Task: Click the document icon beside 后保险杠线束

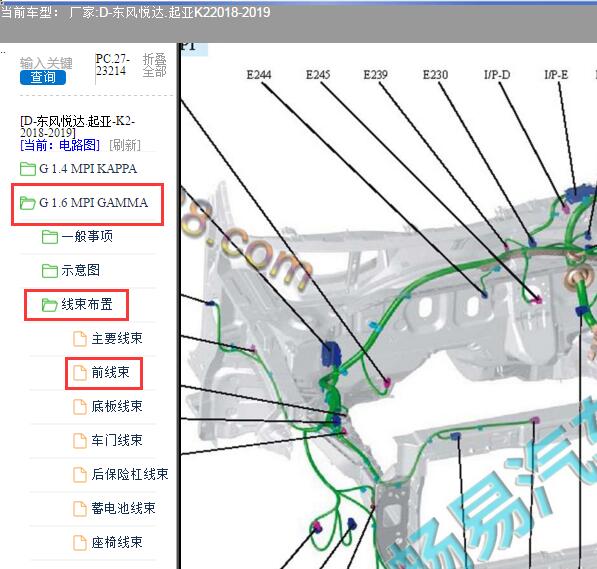Action: 80,475
